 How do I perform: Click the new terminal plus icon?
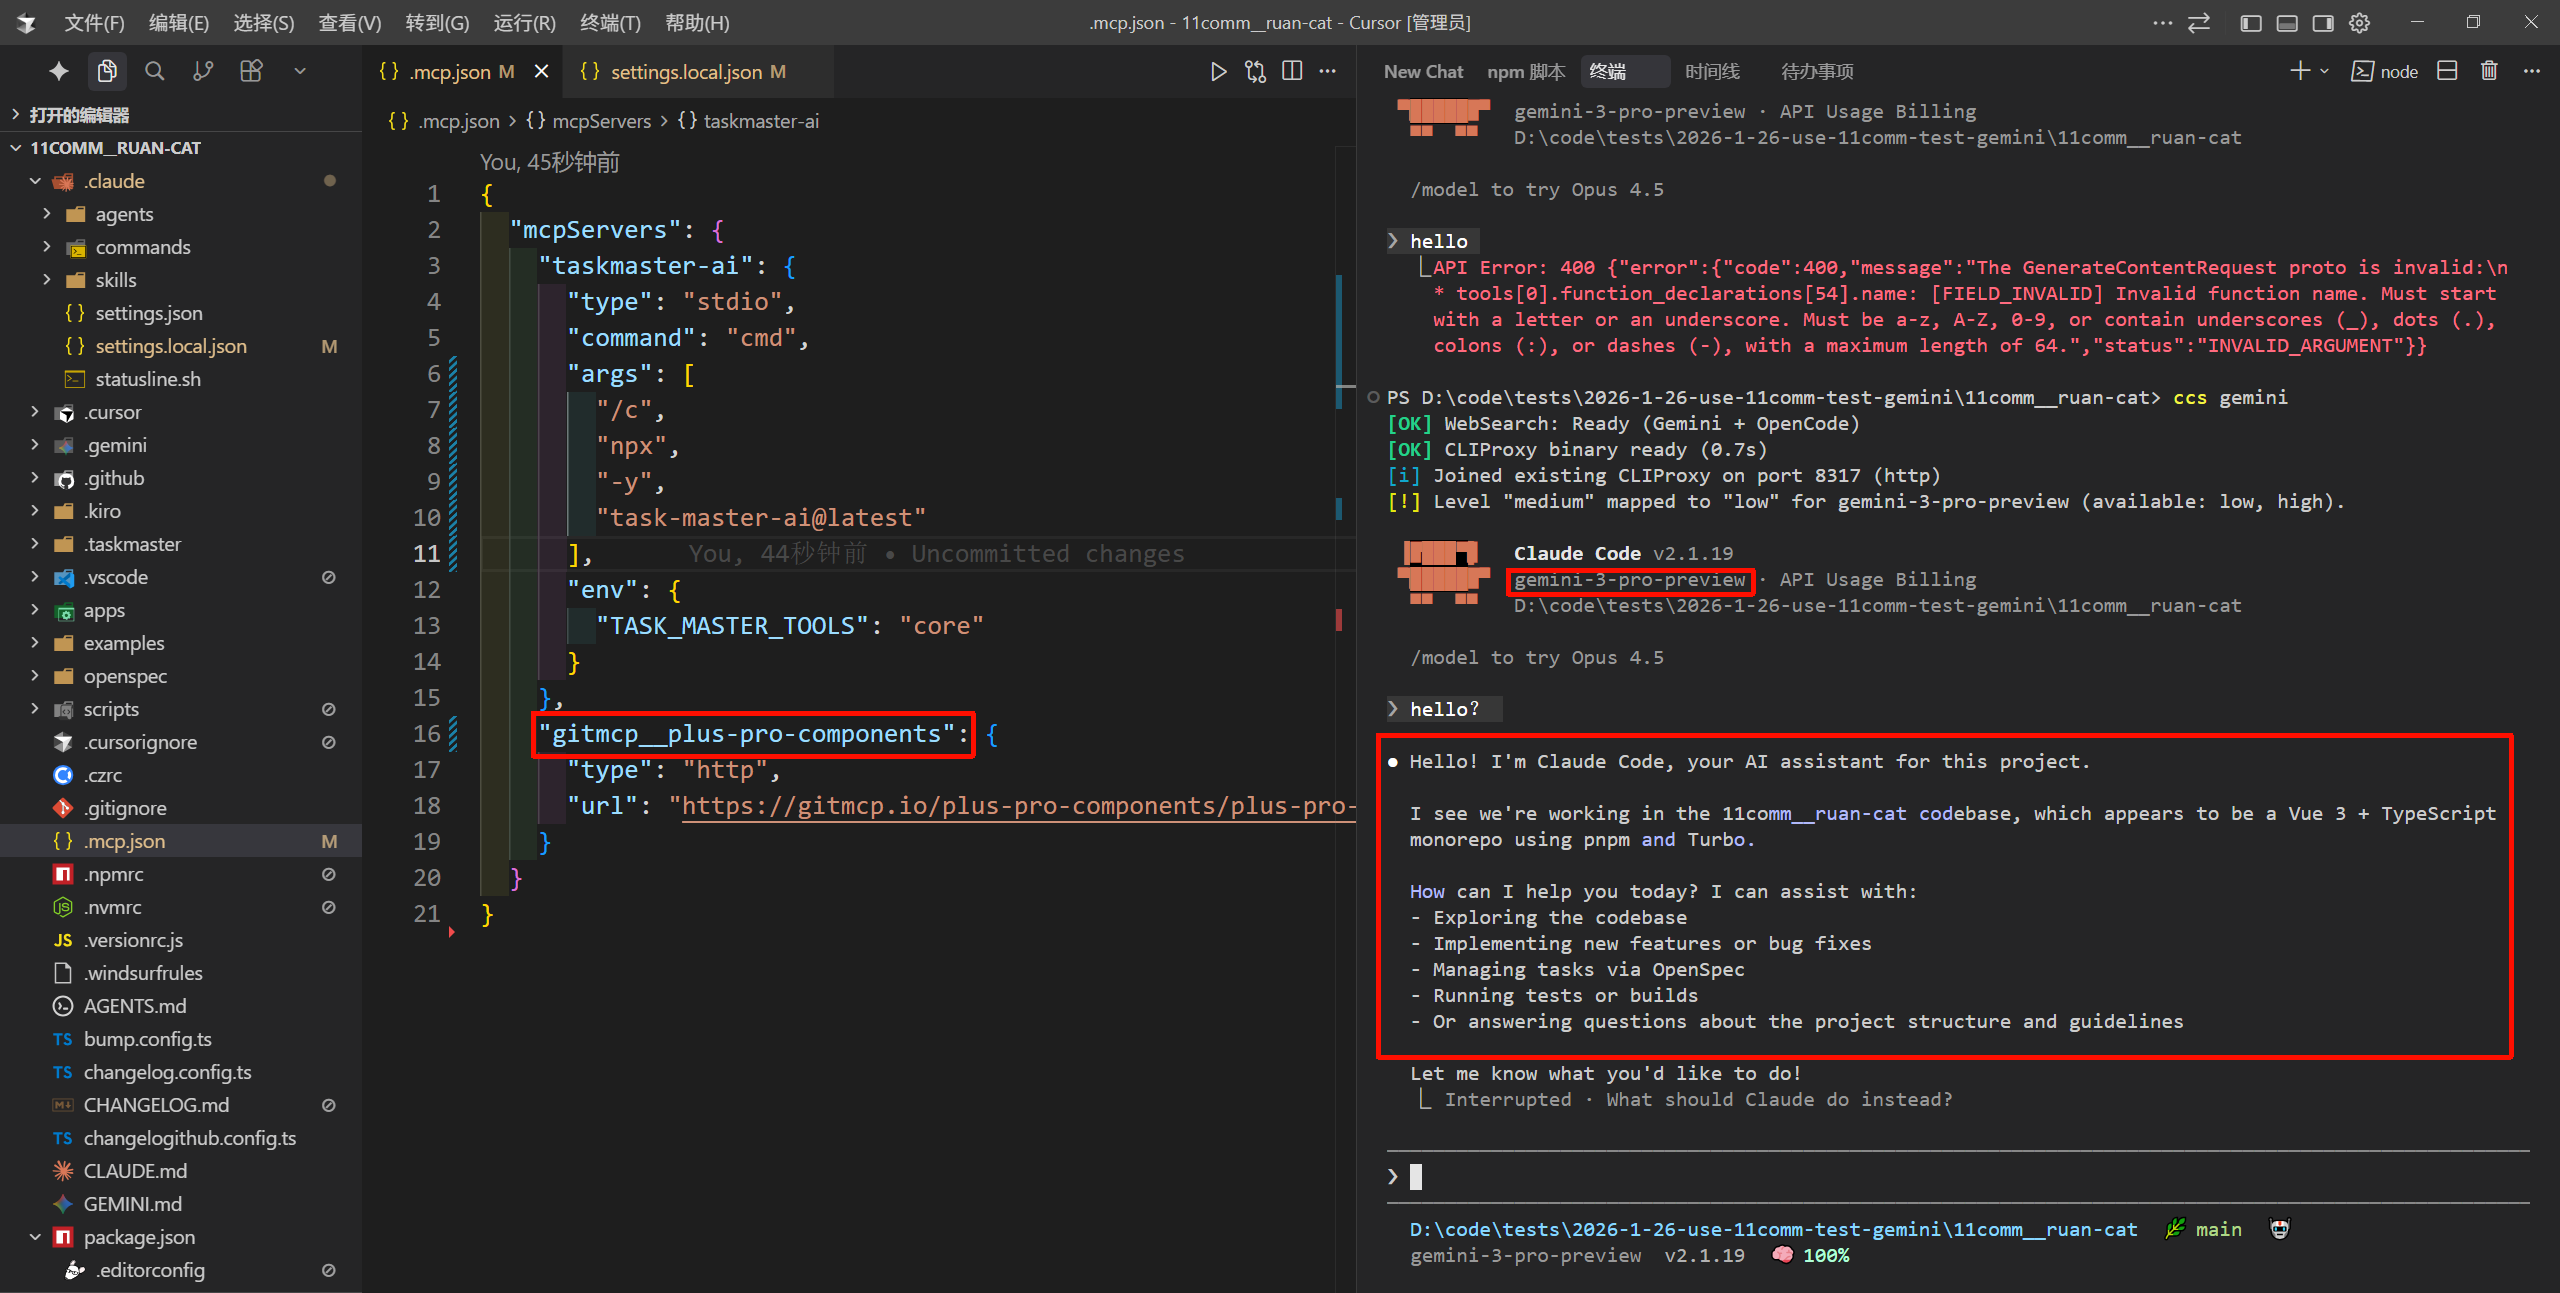point(2299,71)
